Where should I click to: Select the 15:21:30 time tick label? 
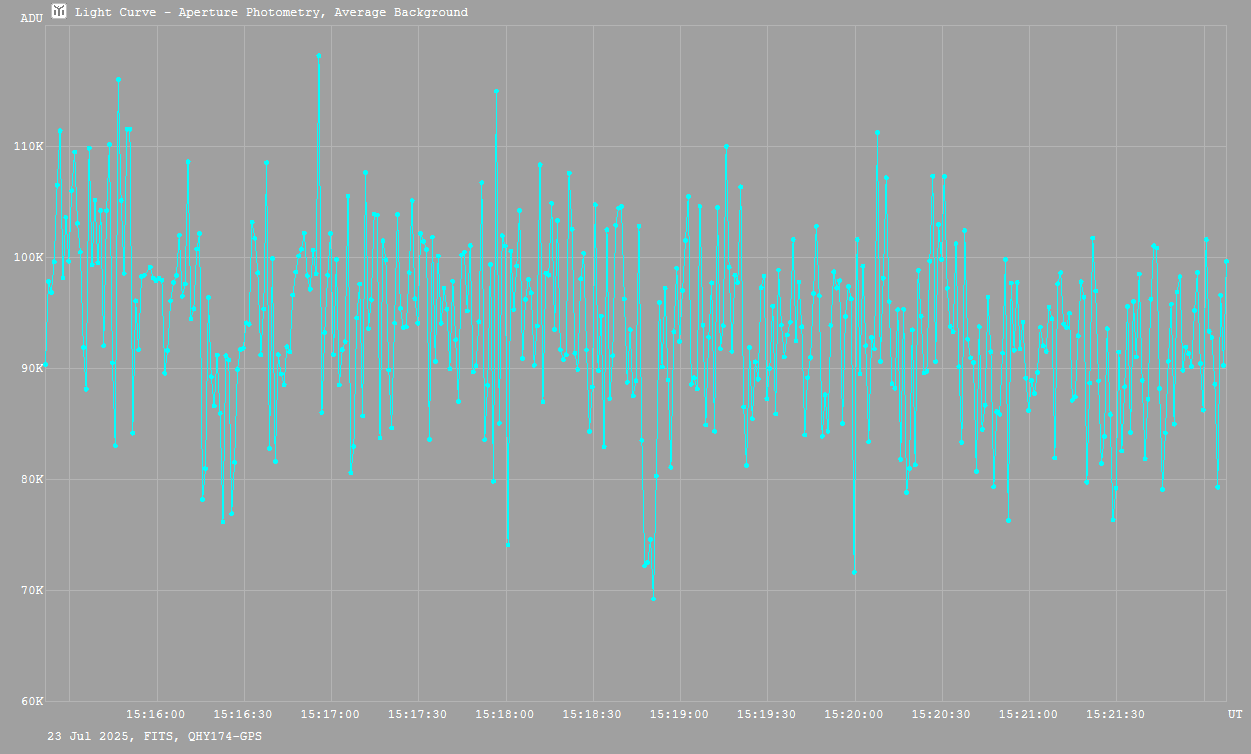tap(1116, 714)
